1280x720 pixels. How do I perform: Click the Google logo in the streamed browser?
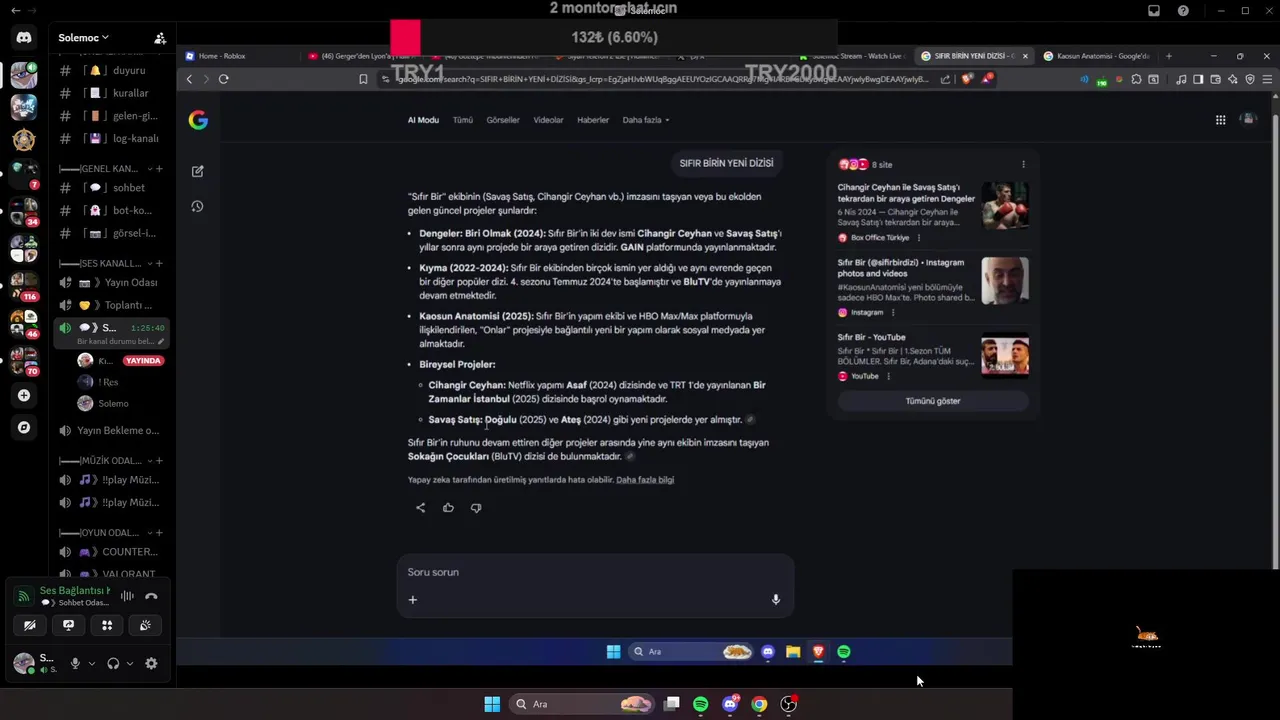pyautogui.click(x=198, y=120)
